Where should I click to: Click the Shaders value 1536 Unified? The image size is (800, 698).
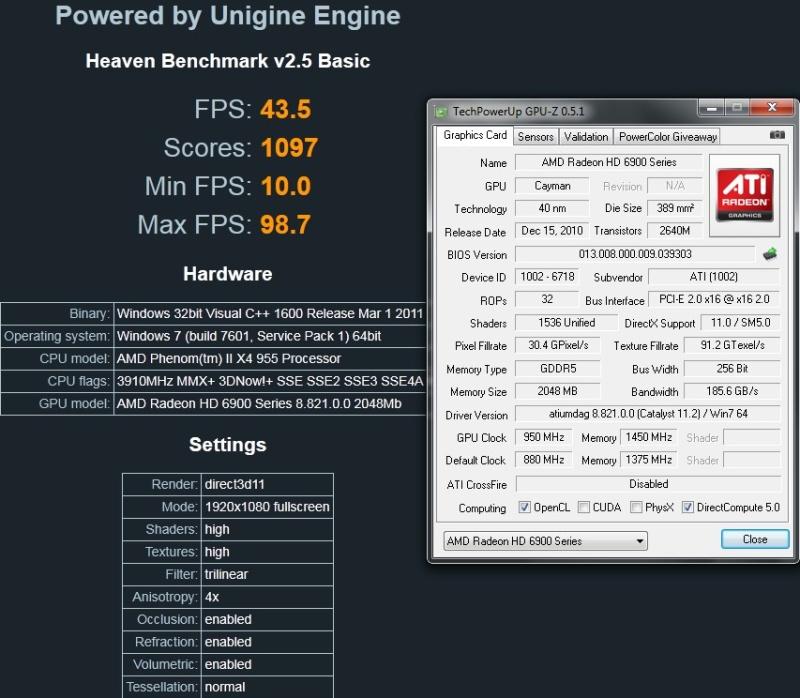click(566, 322)
